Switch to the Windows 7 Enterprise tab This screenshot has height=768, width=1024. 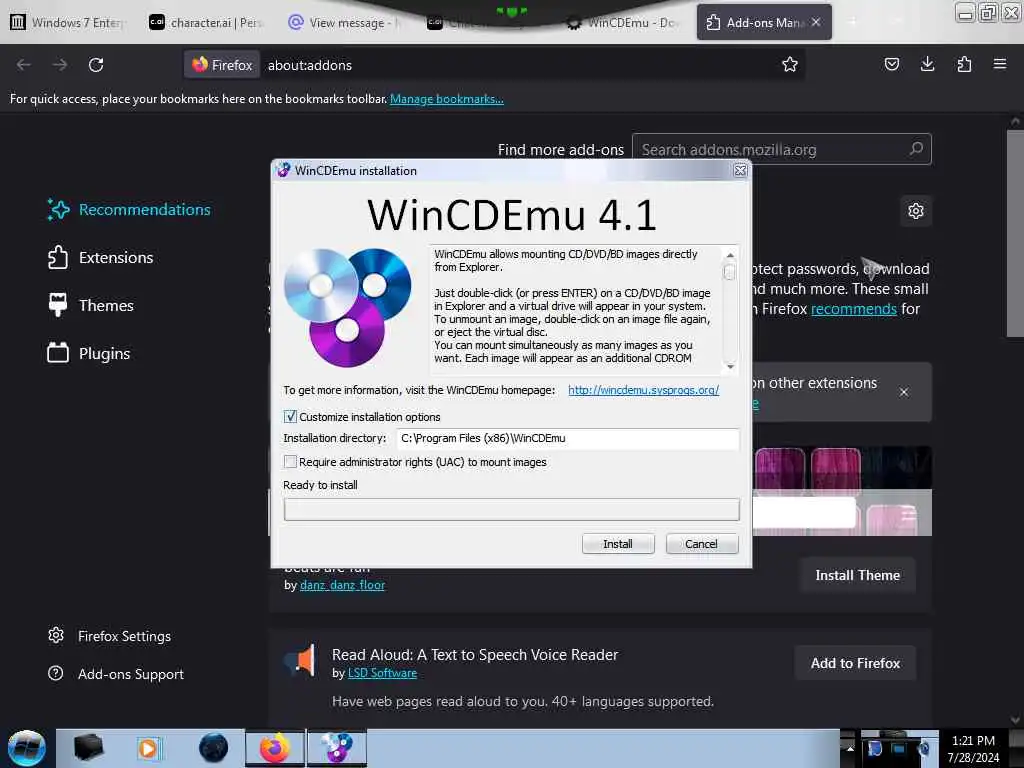67,22
